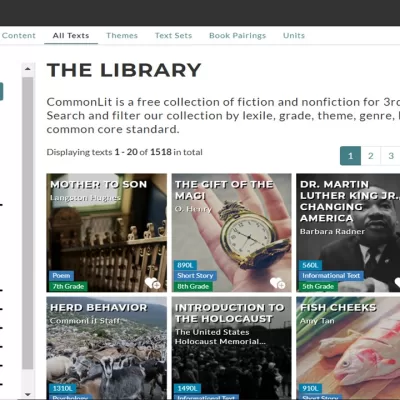The height and width of the screenshot is (400, 400).
Task: Favorite the Mother to Son text
Action: pos(153,283)
